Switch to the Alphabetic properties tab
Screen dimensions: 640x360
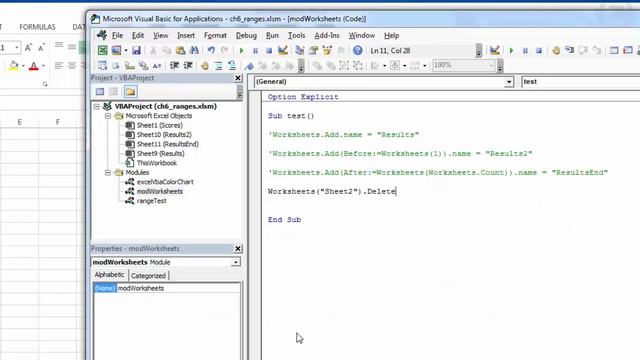(x=109, y=275)
